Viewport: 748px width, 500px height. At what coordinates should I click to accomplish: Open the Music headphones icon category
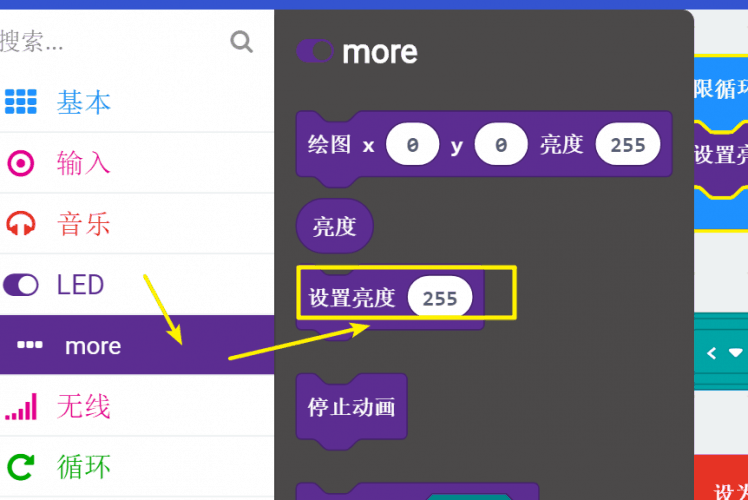pos(21,223)
